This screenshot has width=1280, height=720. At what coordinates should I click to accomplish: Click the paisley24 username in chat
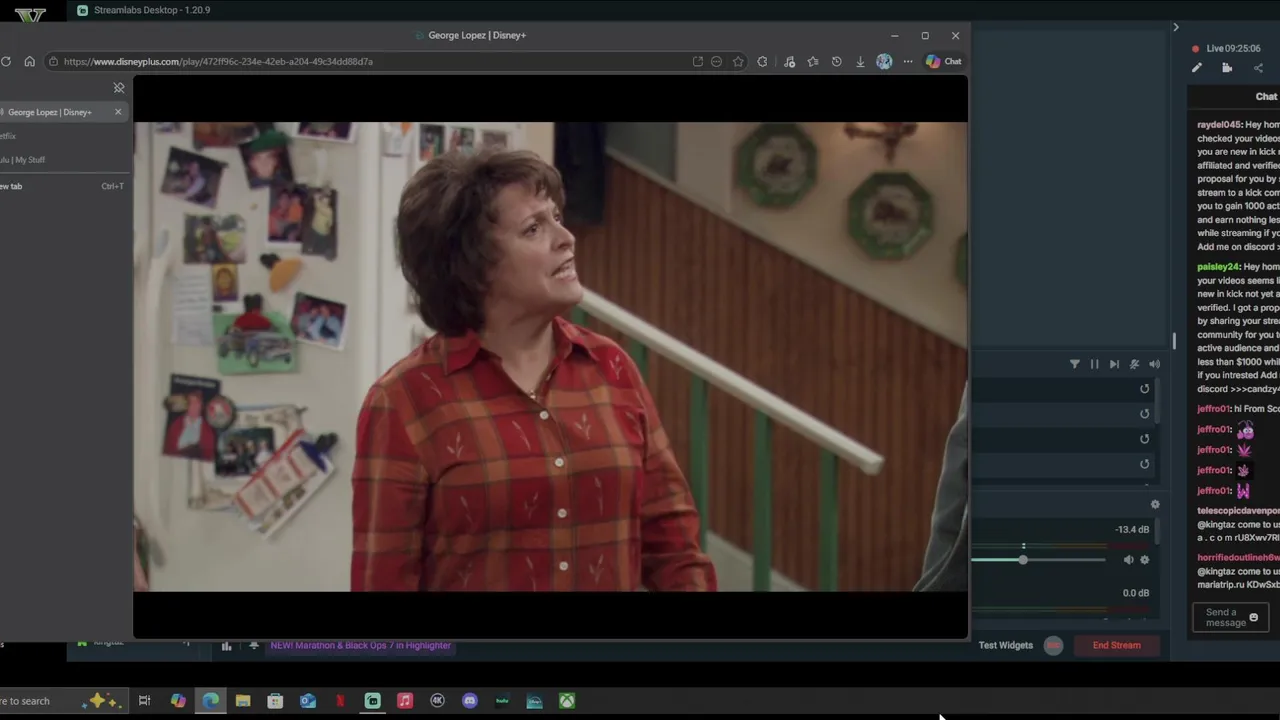1218,267
